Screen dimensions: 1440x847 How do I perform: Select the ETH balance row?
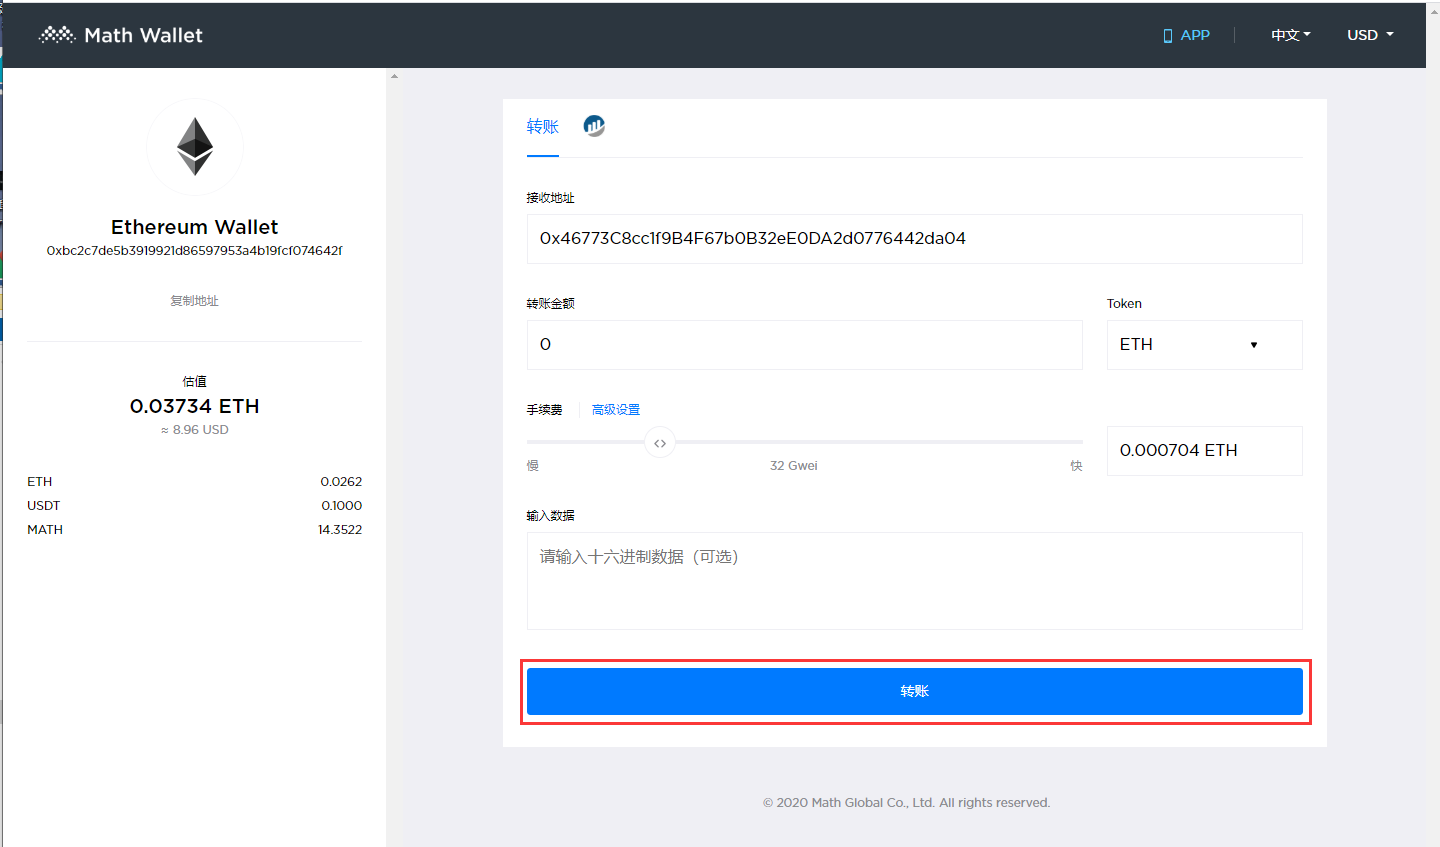194,482
